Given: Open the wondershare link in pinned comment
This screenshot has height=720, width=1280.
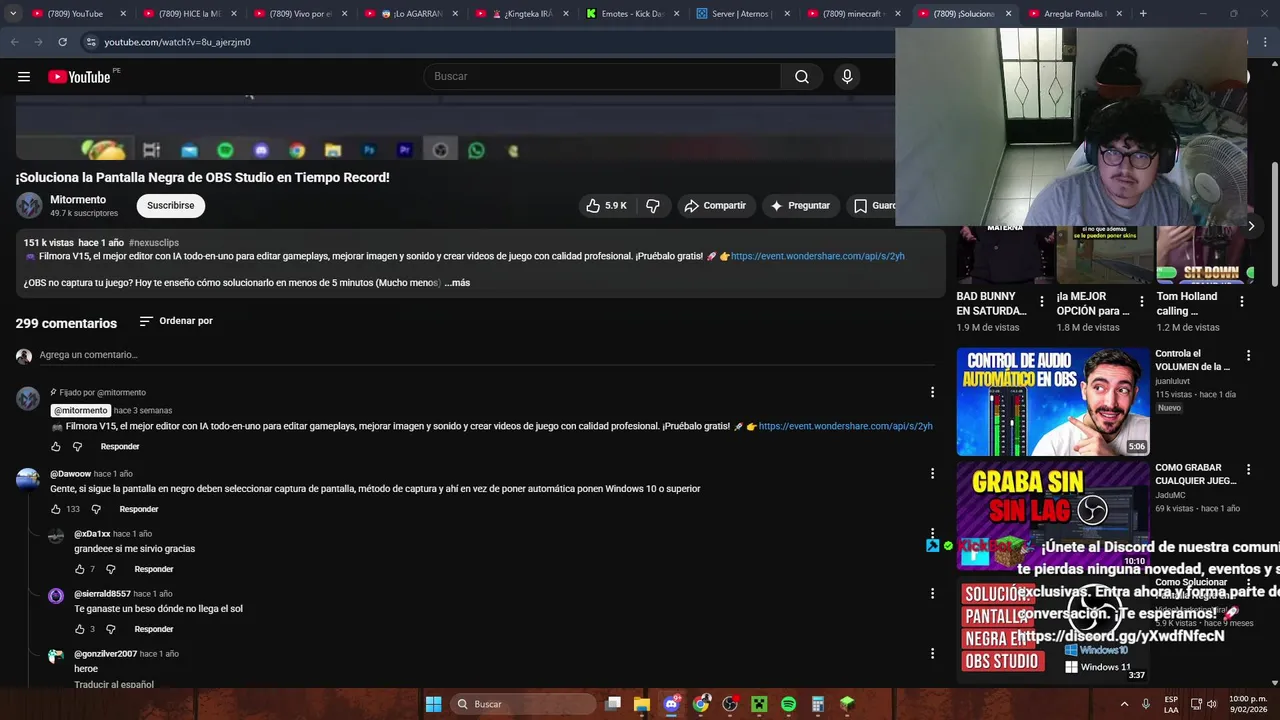Looking at the screenshot, I should click(x=845, y=426).
